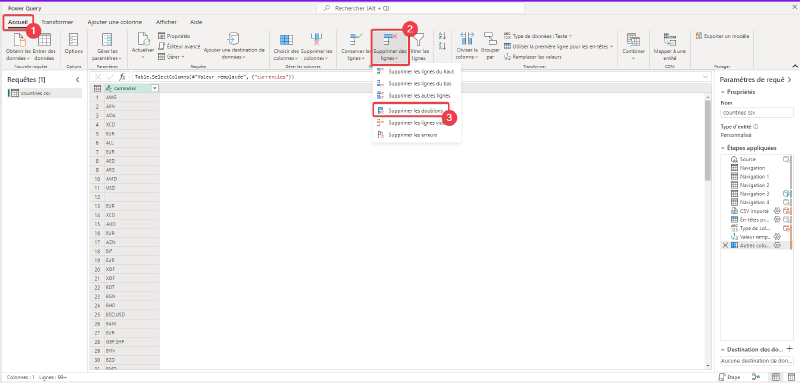Switch to the Transformer tab
The height and width of the screenshot is (383, 800).
(57, 22)
